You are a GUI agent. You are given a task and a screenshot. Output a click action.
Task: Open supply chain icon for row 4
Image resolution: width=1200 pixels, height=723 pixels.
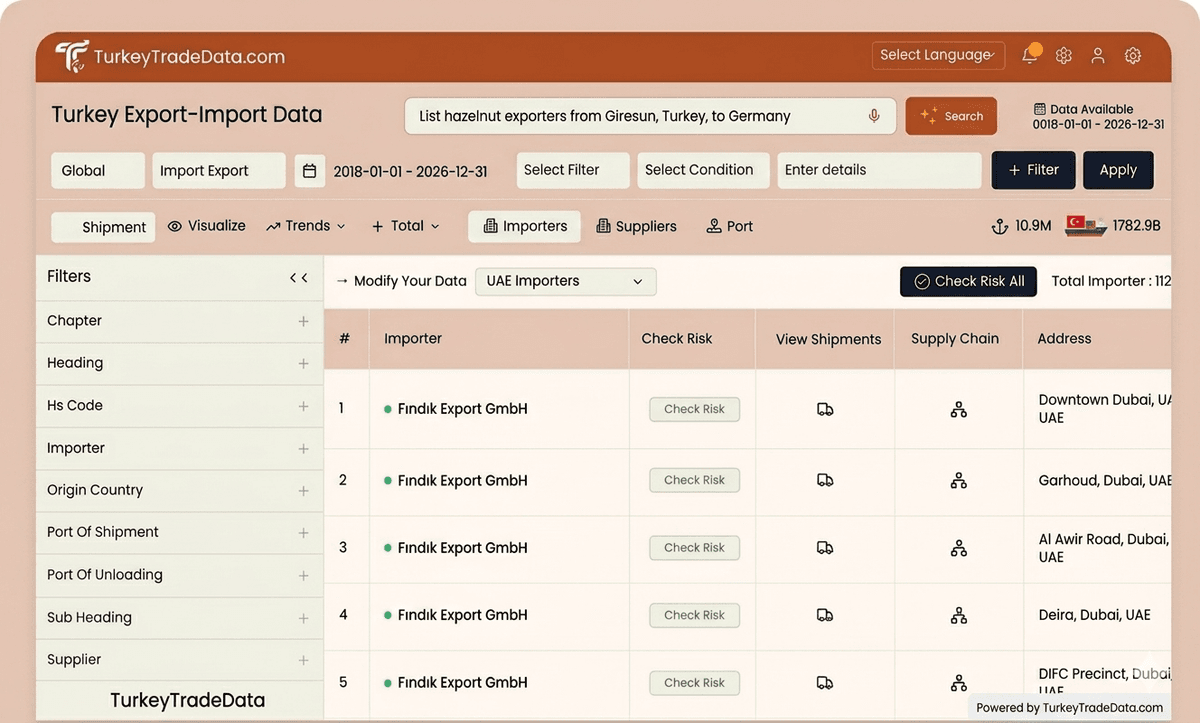click(958, 616)
